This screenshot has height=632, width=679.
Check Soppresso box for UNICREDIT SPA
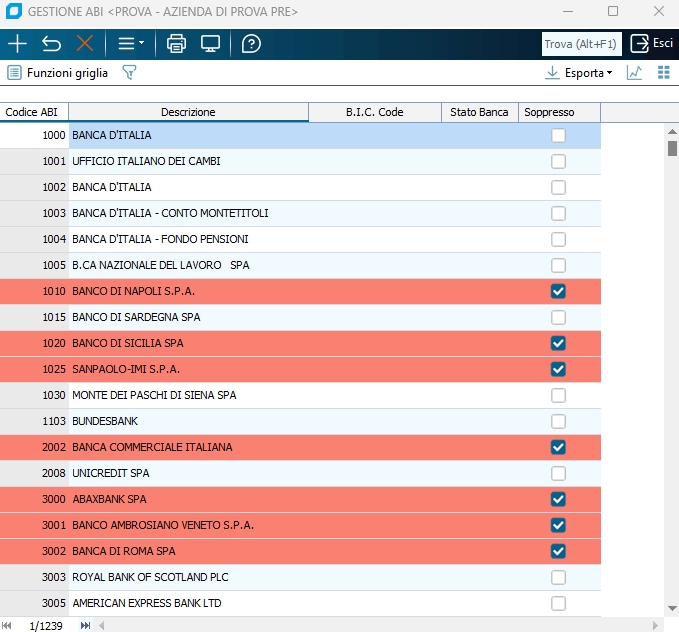(x=558, y=473)
